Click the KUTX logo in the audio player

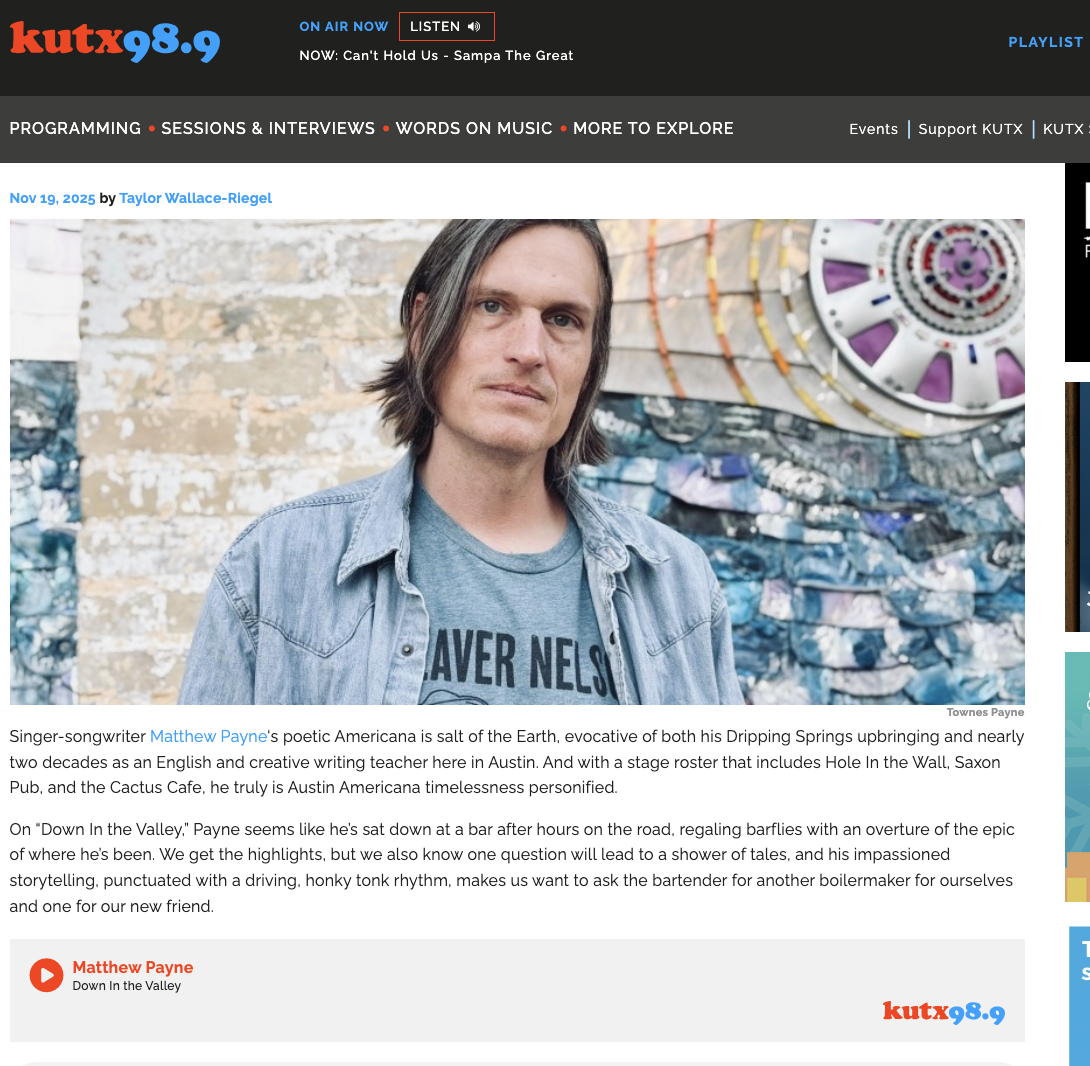(x=943, y=1012)
